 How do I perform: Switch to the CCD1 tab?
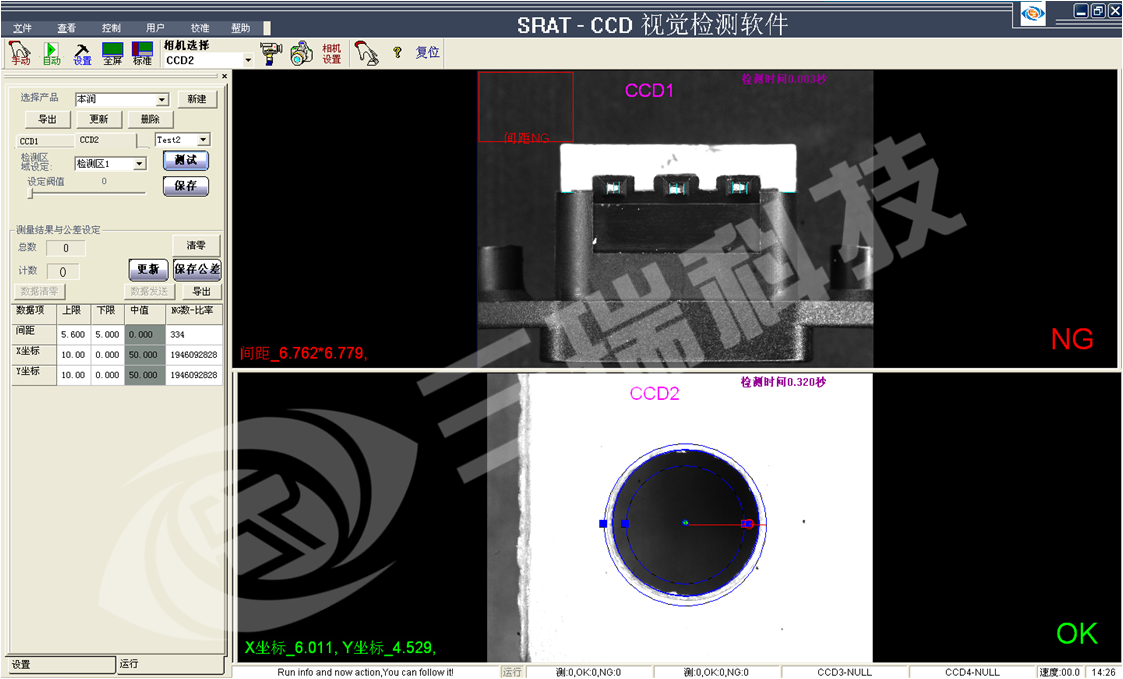tap(44, 141)
